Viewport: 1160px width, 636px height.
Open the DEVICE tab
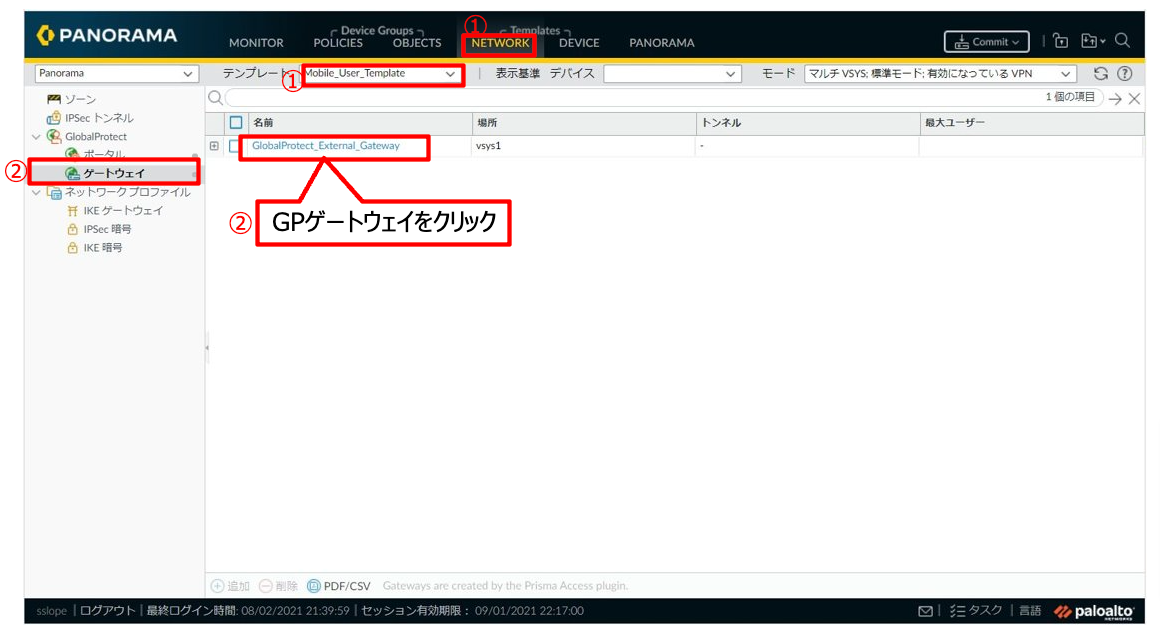point(579,43)
